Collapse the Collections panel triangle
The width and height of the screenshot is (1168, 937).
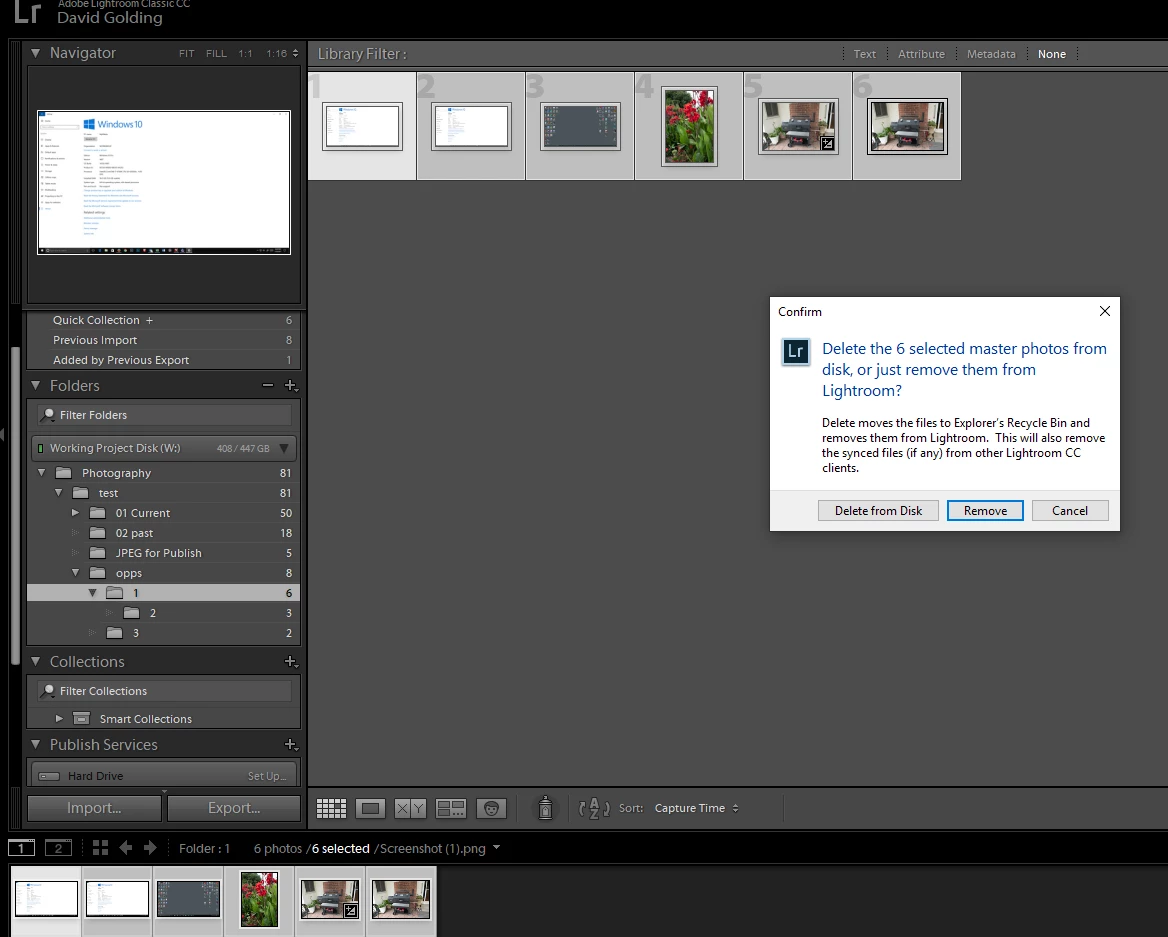[x=35, y=661]
